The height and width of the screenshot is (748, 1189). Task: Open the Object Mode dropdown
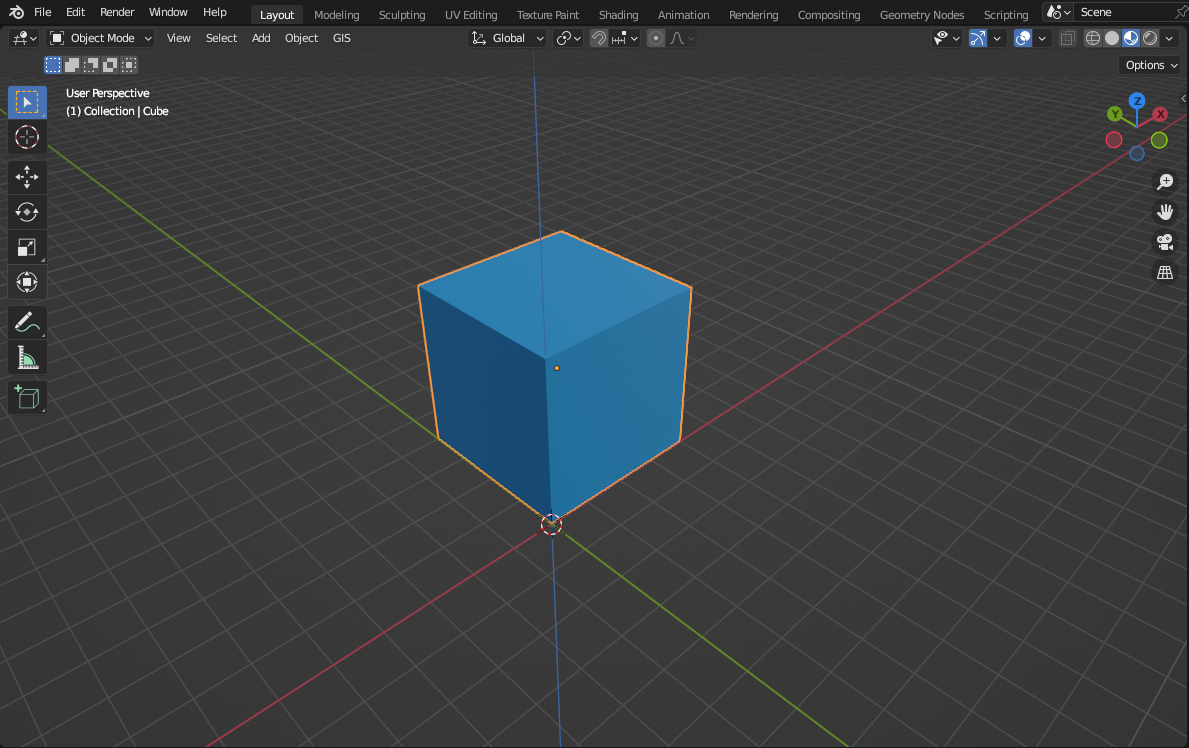coord(100,37)
